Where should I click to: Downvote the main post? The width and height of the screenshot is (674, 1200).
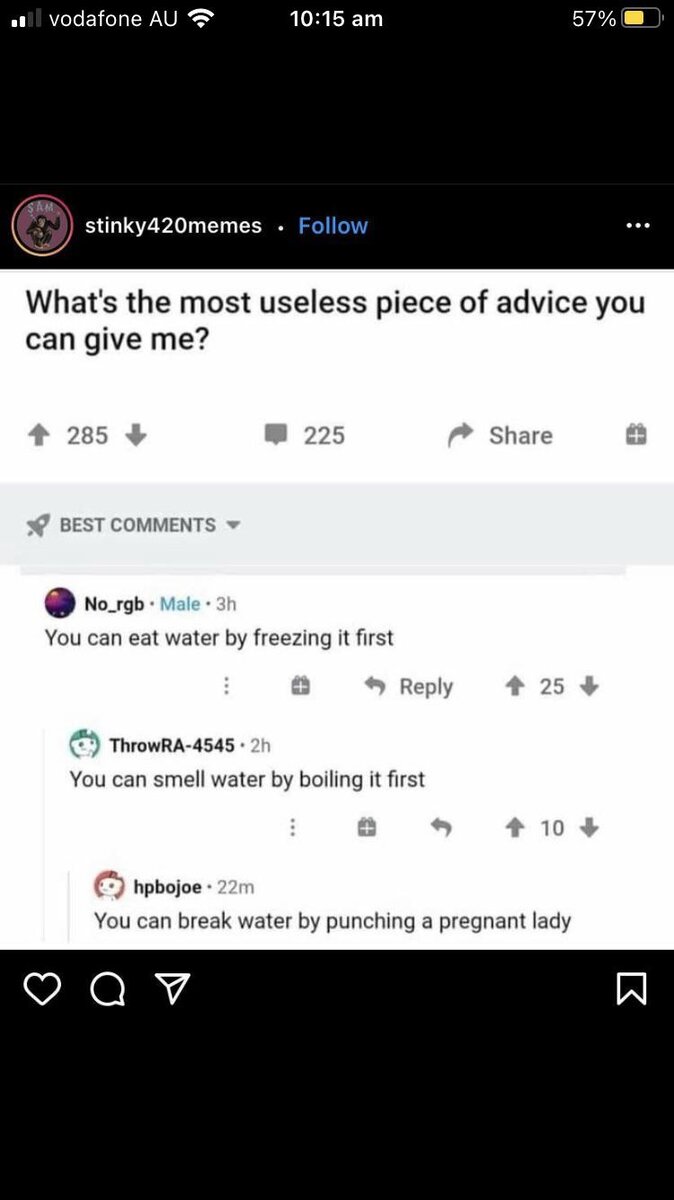(137, 435)
